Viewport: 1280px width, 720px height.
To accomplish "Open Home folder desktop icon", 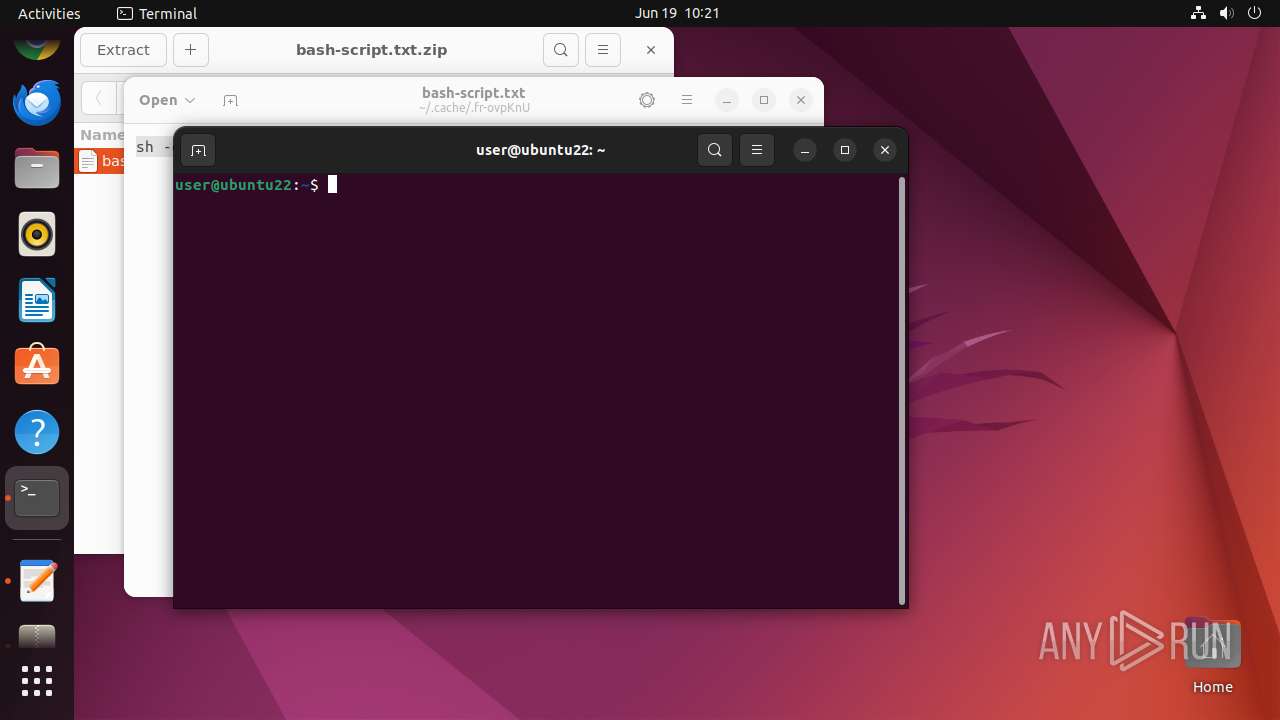I will pos(1212,656).
